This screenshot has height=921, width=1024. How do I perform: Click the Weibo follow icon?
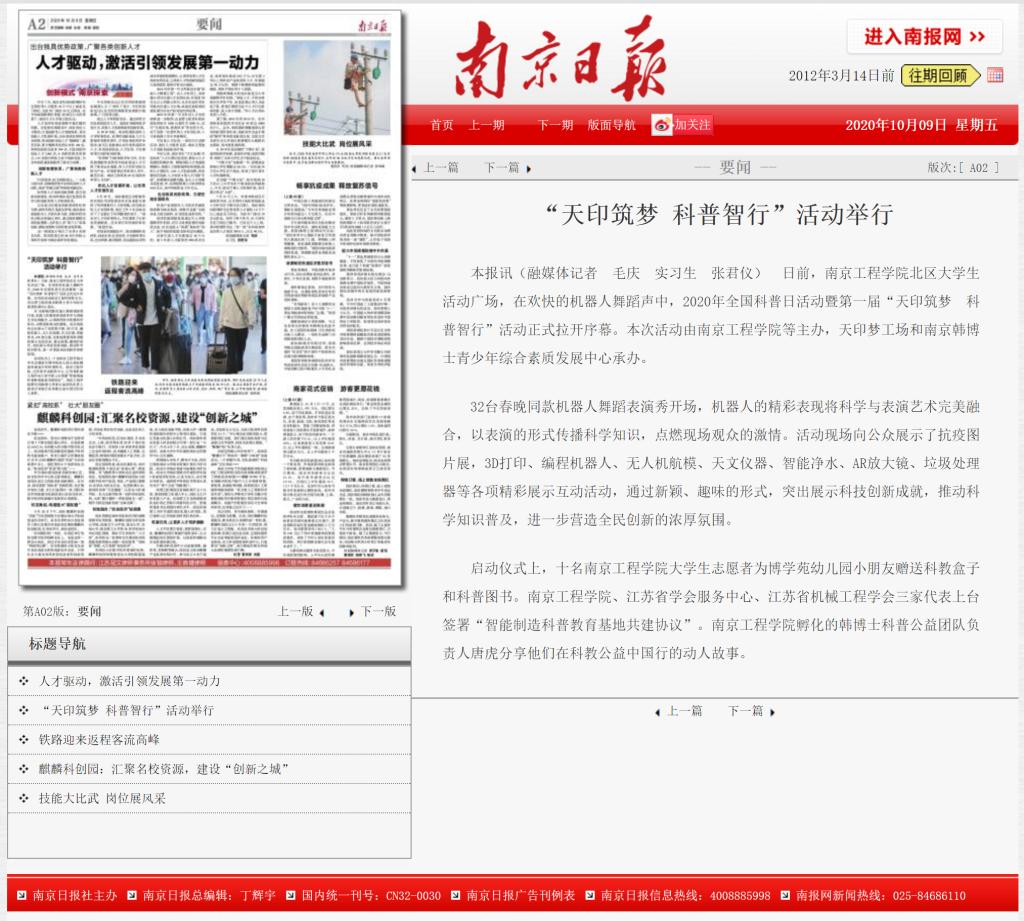tap(662, 125)
